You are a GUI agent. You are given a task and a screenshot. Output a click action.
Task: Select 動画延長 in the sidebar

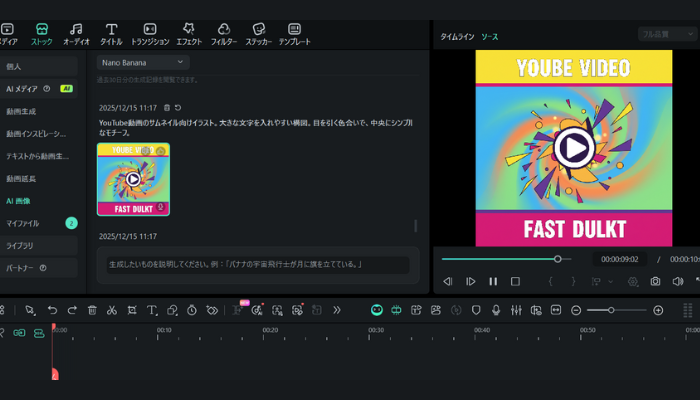(x=21, y=178)
